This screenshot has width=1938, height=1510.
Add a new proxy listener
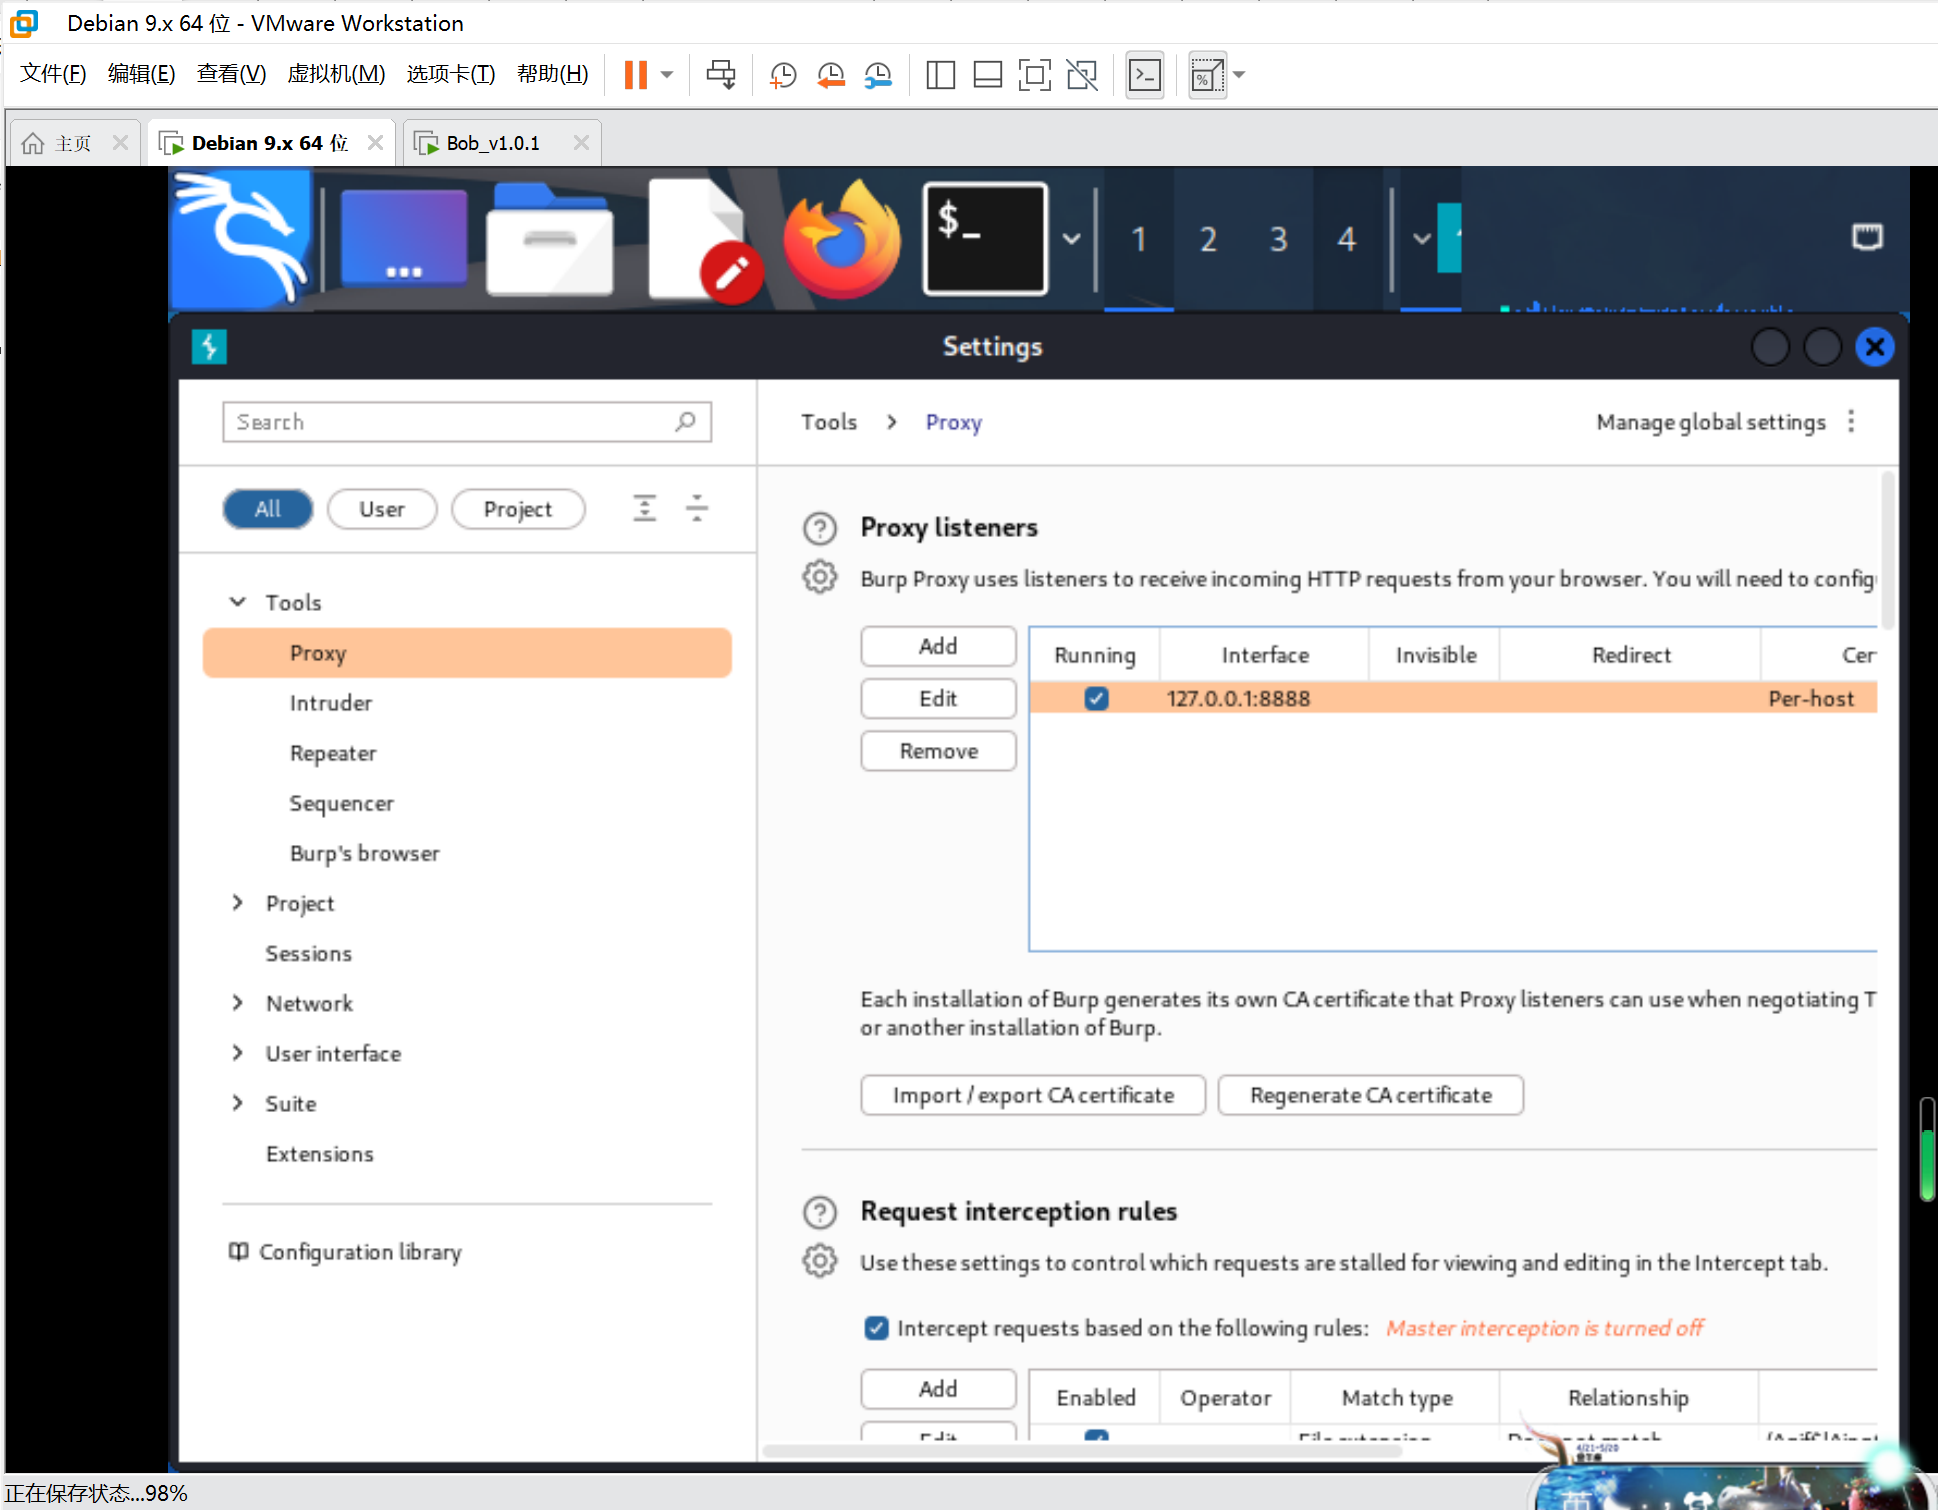[938, 646]
